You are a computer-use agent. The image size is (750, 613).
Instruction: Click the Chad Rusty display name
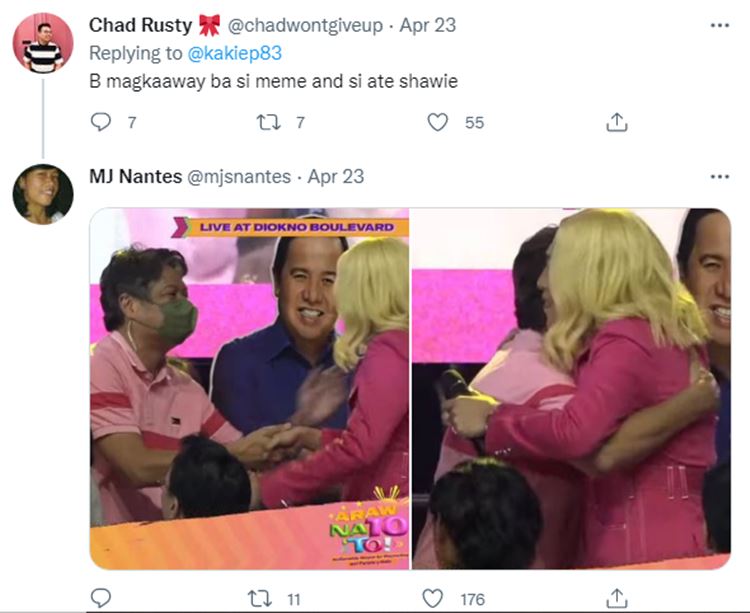(140, 25)
